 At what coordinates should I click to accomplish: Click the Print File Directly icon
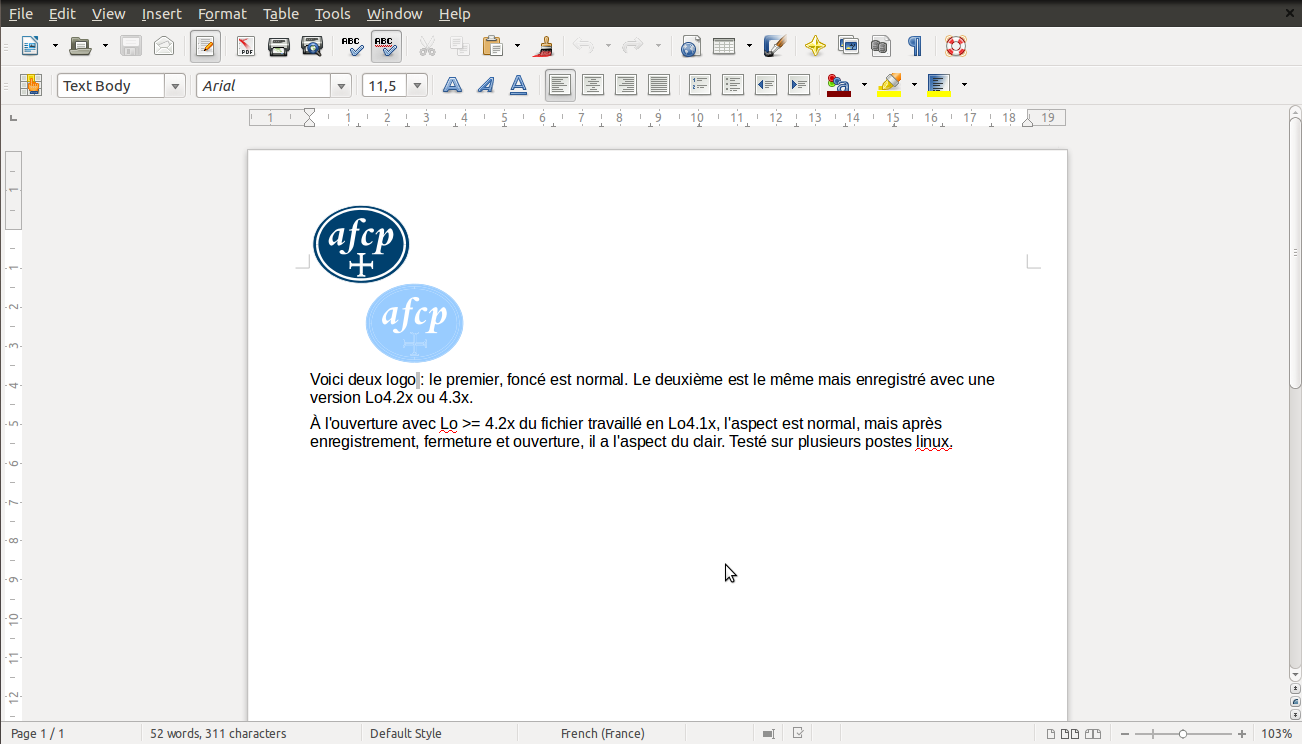[279, 46]
